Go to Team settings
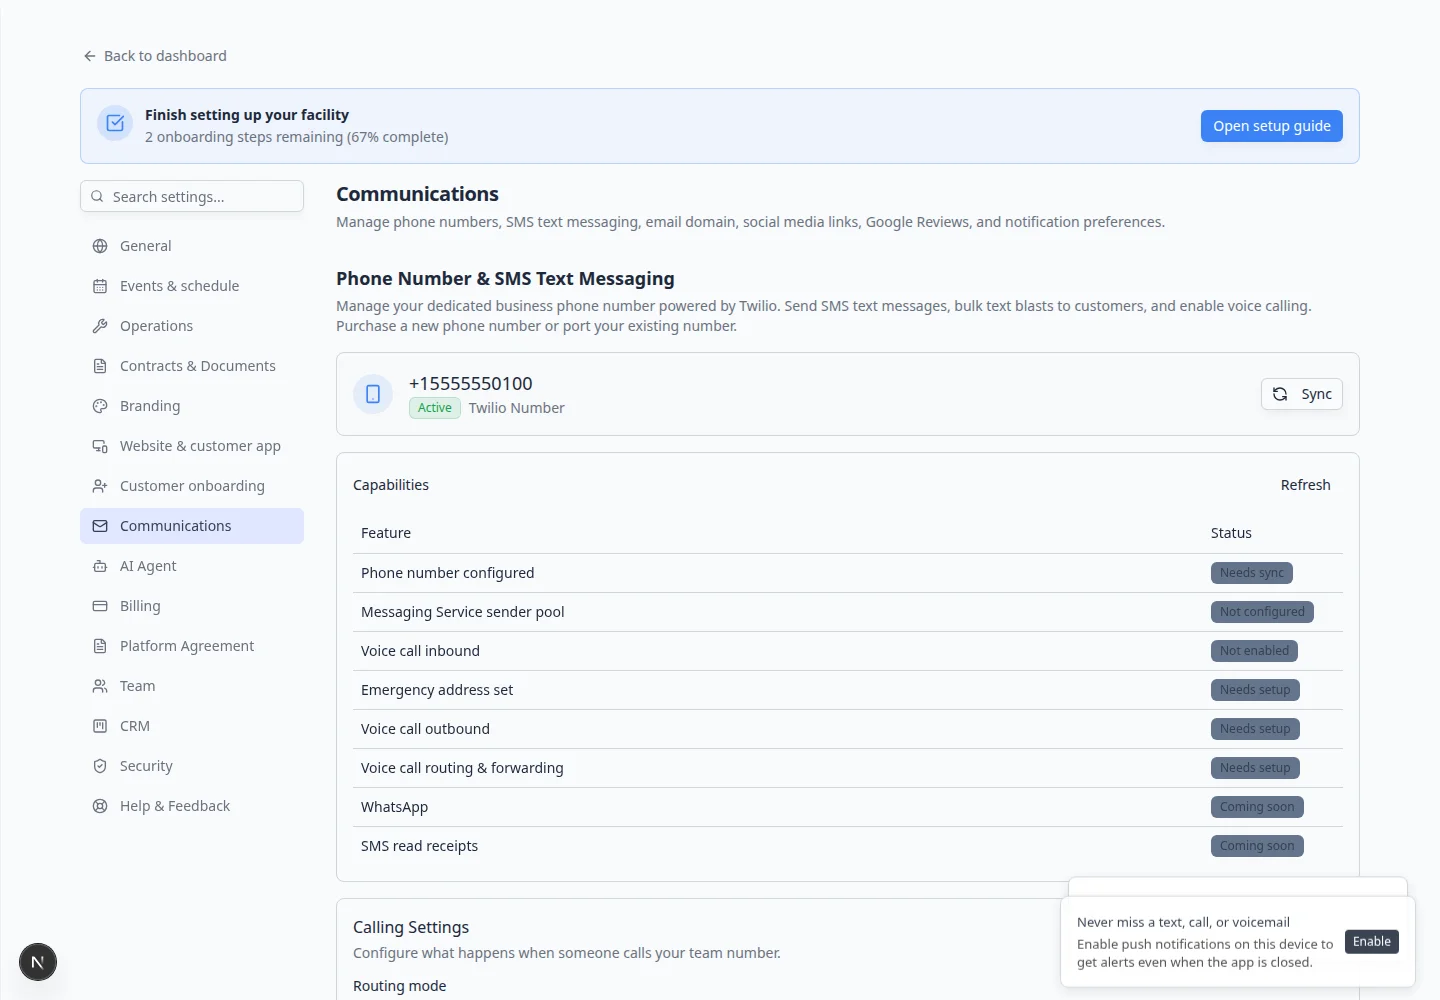Image resolution: width=1440 pixels, height=1000 pixels. [192, 686]
